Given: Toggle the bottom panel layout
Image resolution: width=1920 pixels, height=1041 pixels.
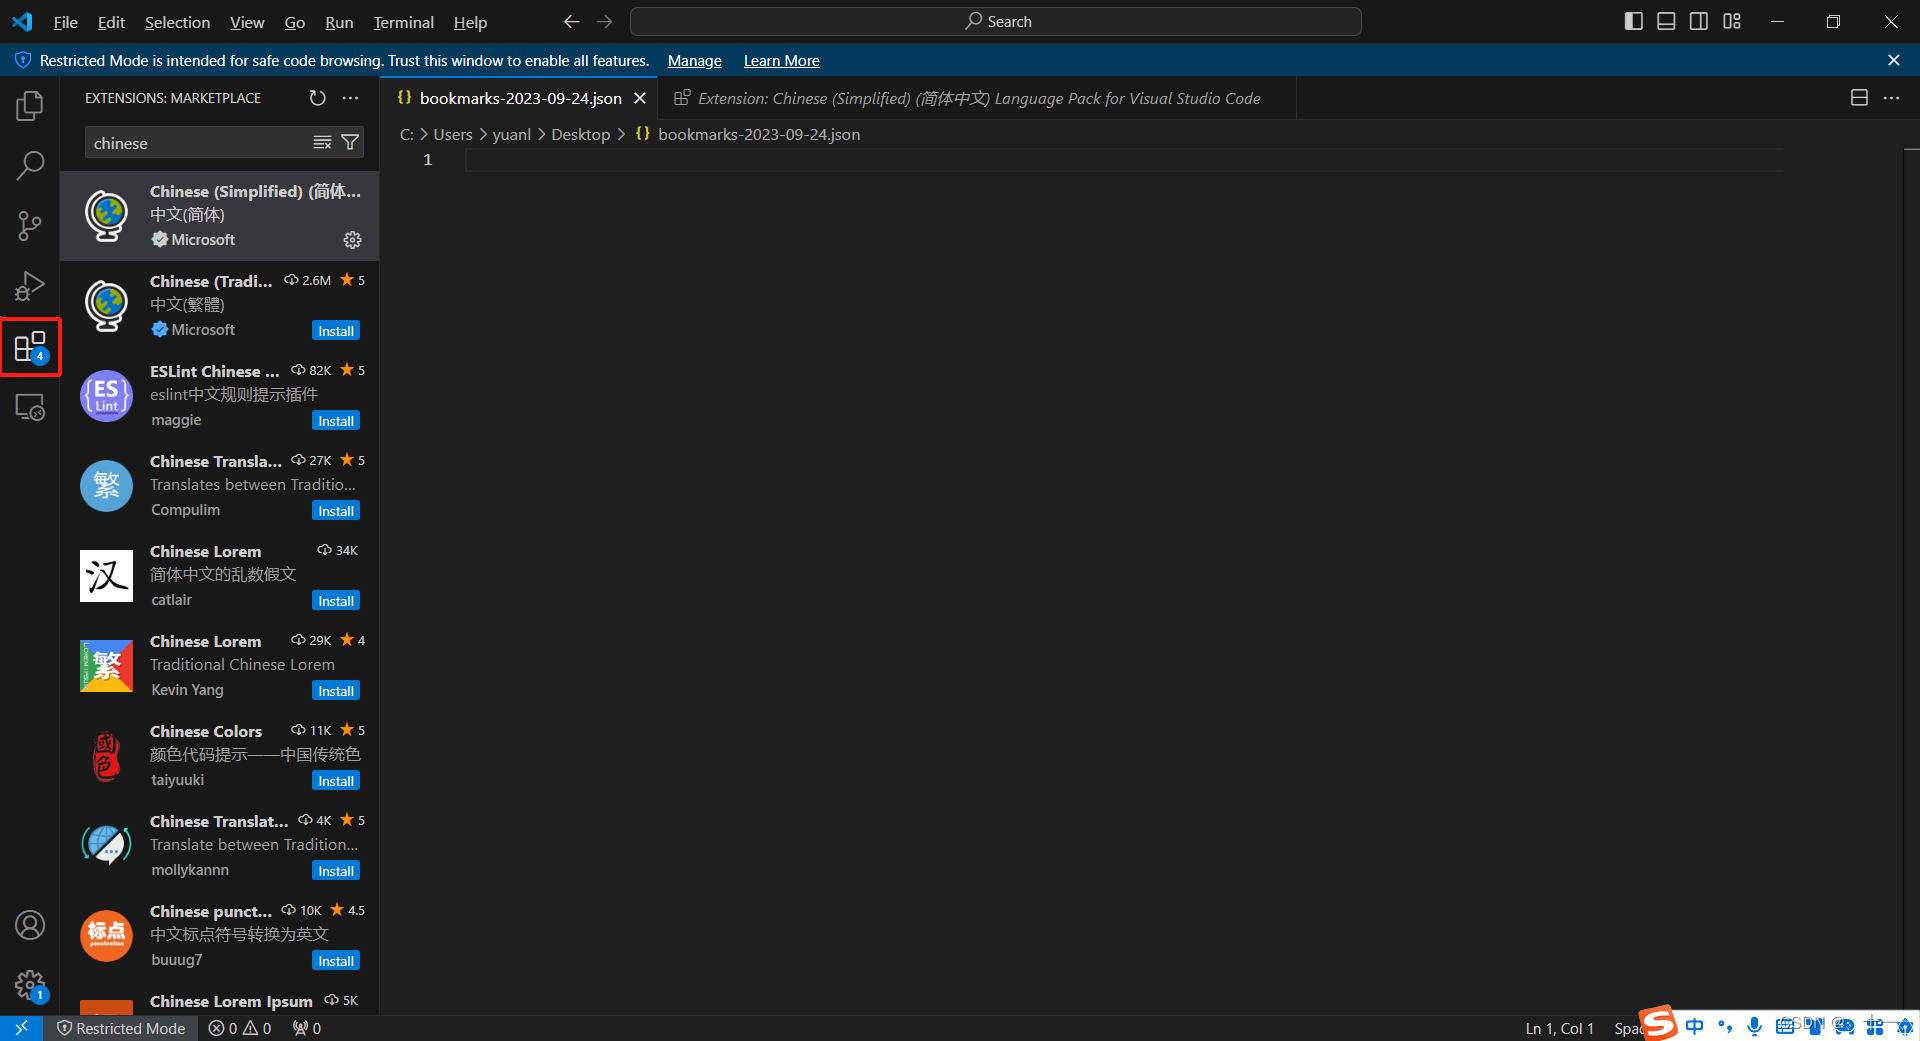Looking at the screenshot, I should pyautogui.click(x=1666, y=21).
